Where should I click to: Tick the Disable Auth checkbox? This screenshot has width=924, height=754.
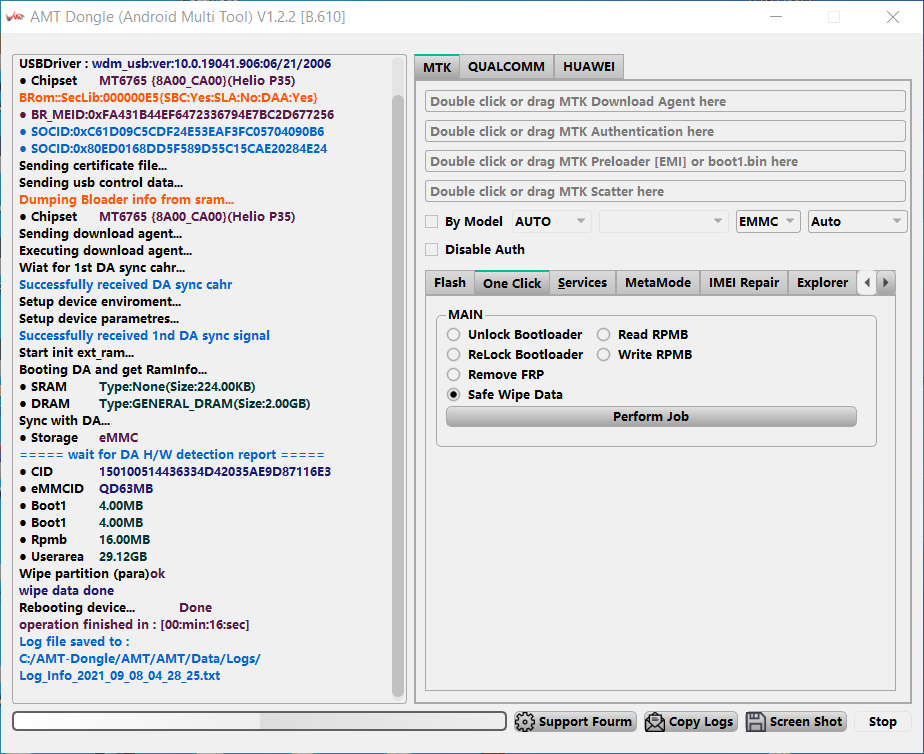[x=431, y=249]
